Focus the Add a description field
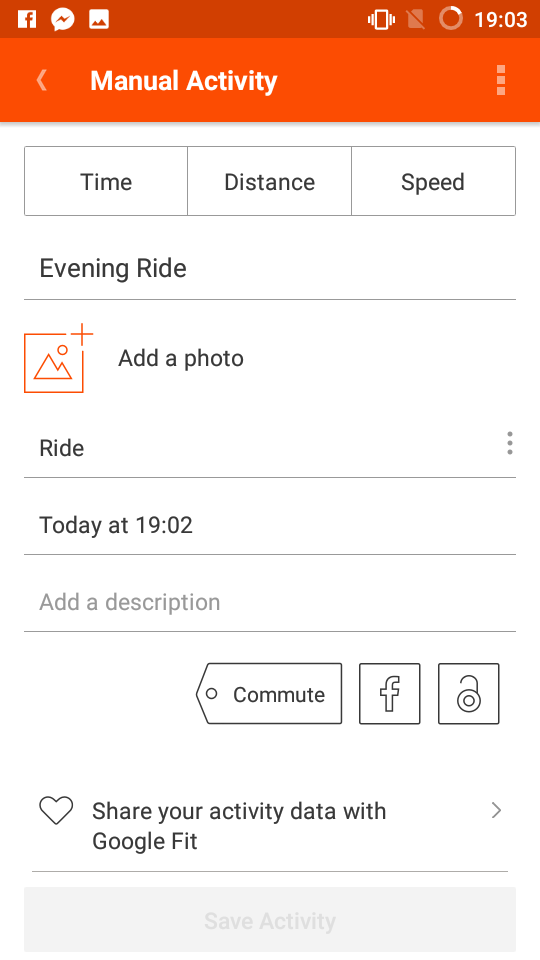Image resolution: width=540 pixels, height=960 pixels. pyautogui.click(x=270, y=602)
